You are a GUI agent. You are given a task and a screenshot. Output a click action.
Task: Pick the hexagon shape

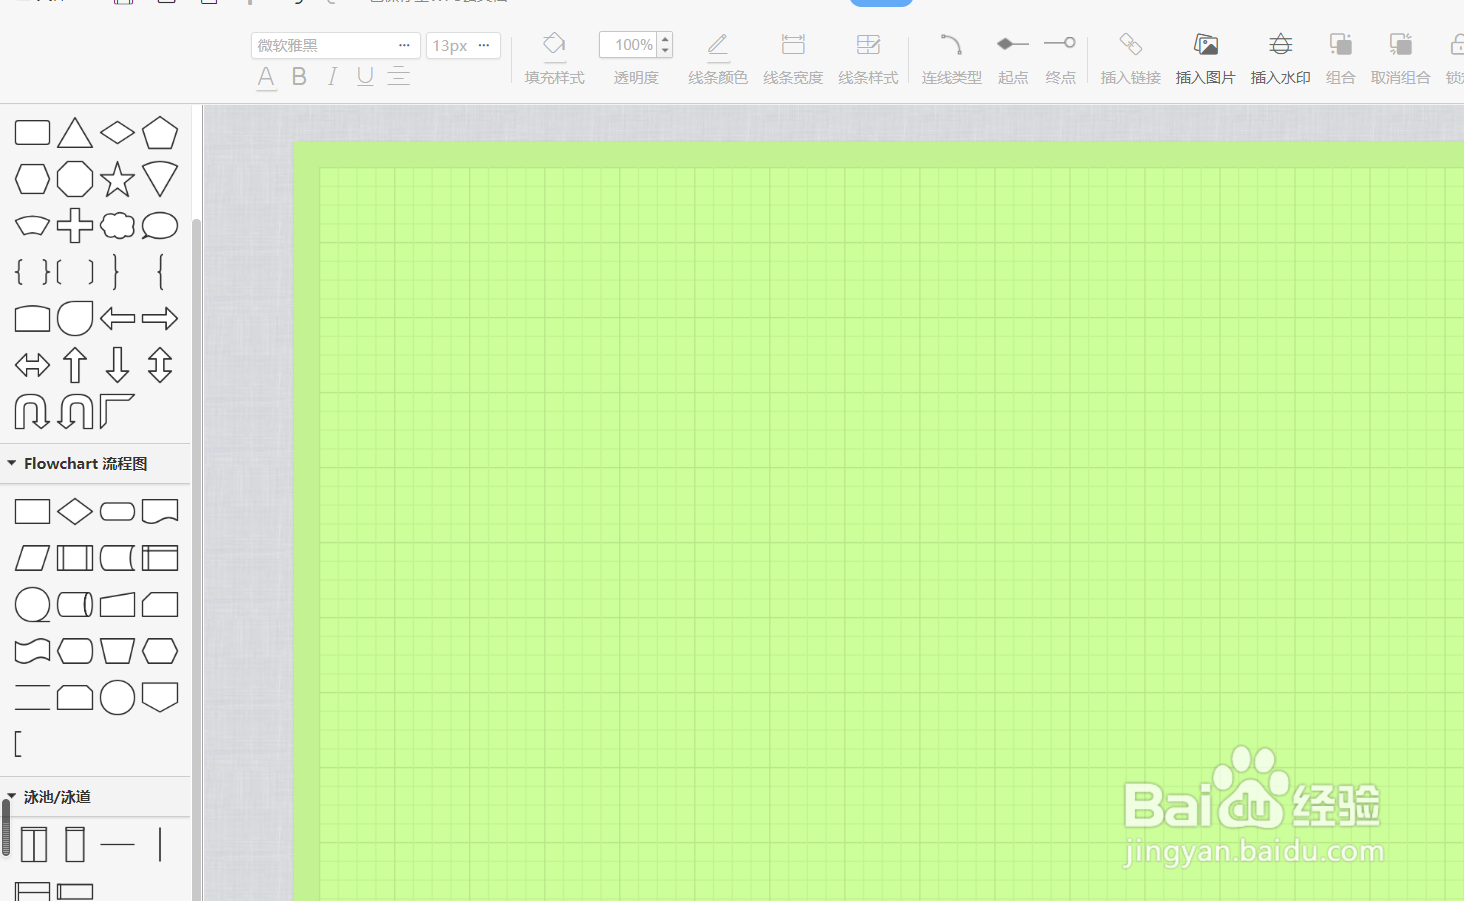click(x=32, y=179)
